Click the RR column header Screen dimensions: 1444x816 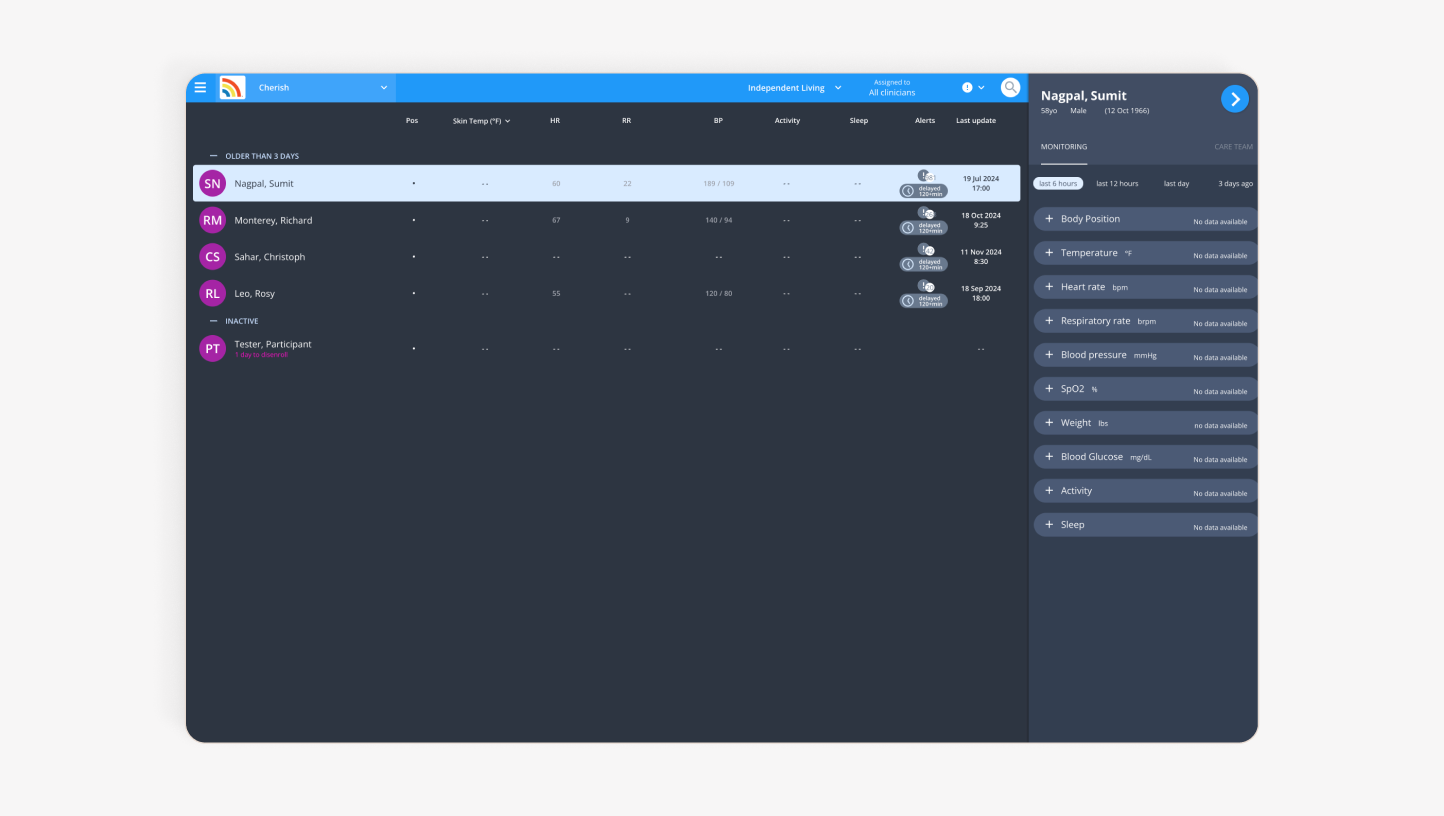click(x=627, y=121)
